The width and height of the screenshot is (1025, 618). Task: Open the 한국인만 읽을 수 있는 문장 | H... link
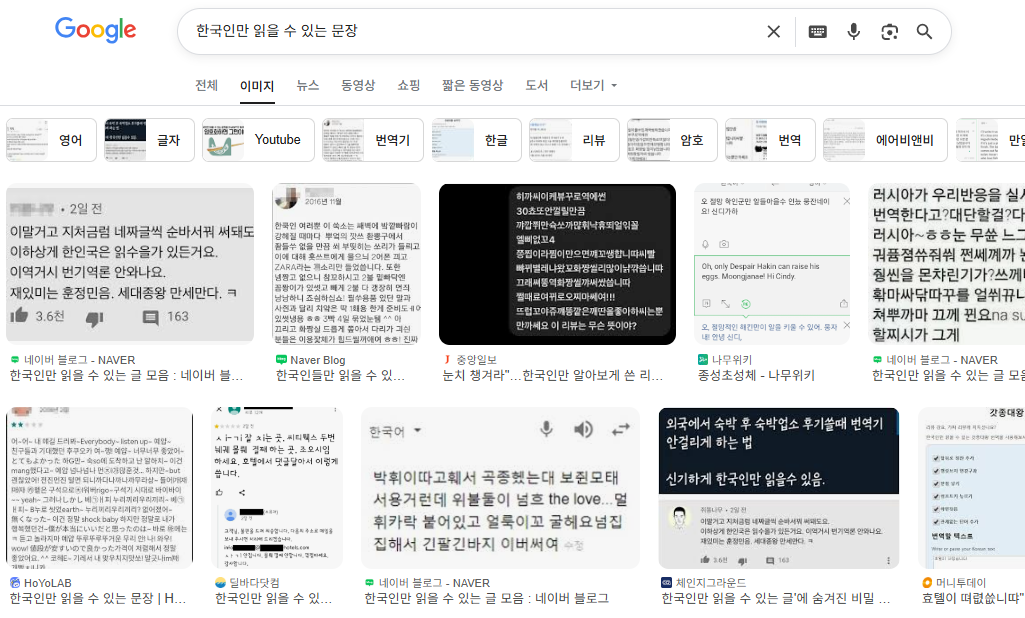[x=98, y=599]
